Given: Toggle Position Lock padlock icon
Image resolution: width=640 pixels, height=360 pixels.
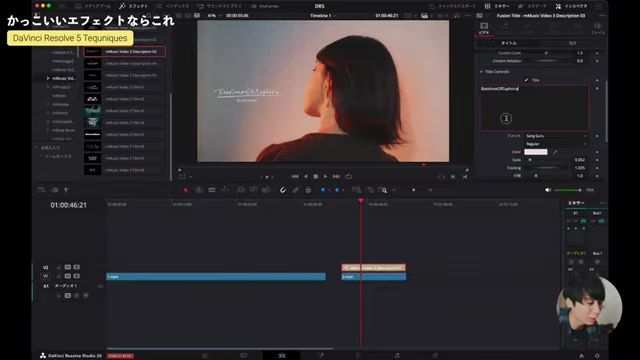Looking at the screenshot, I should 308,190.
